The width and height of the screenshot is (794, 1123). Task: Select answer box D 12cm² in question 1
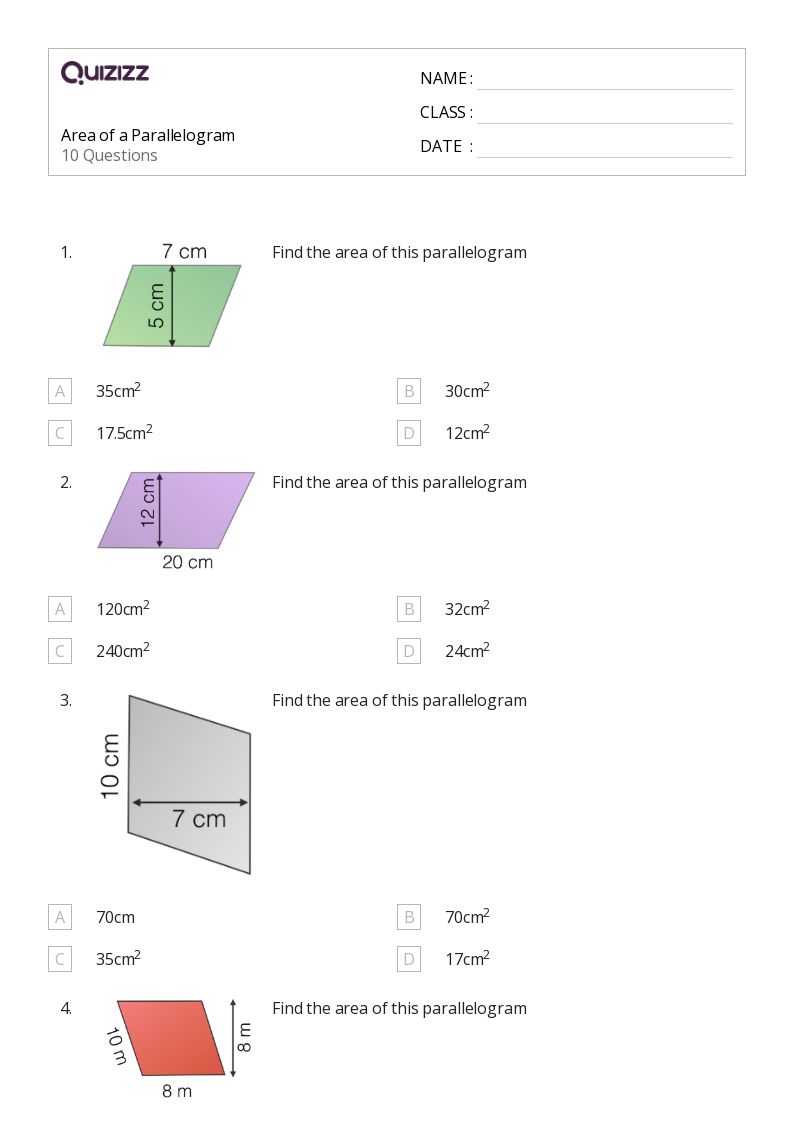[x=409, y=433]
